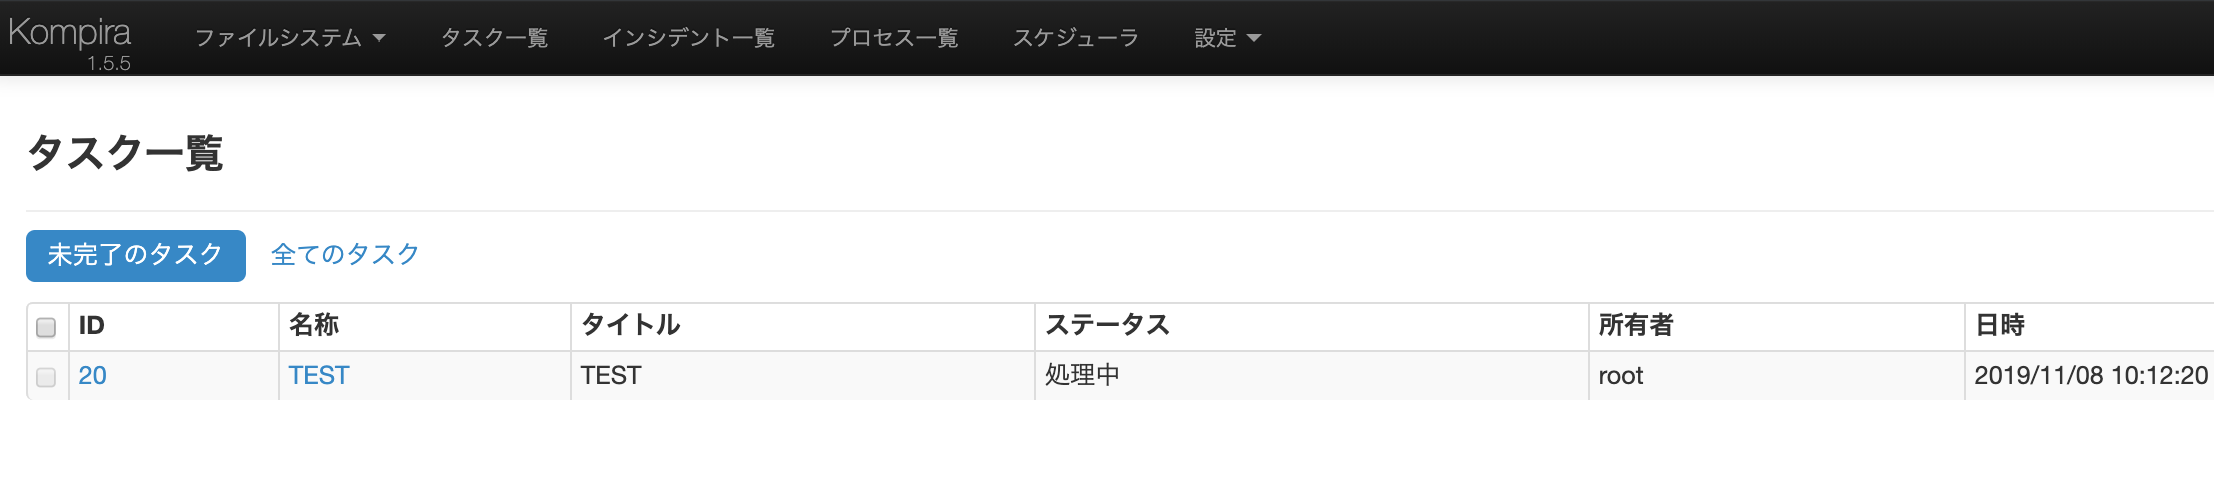Open the スケジューラ page

[1075, 38]
